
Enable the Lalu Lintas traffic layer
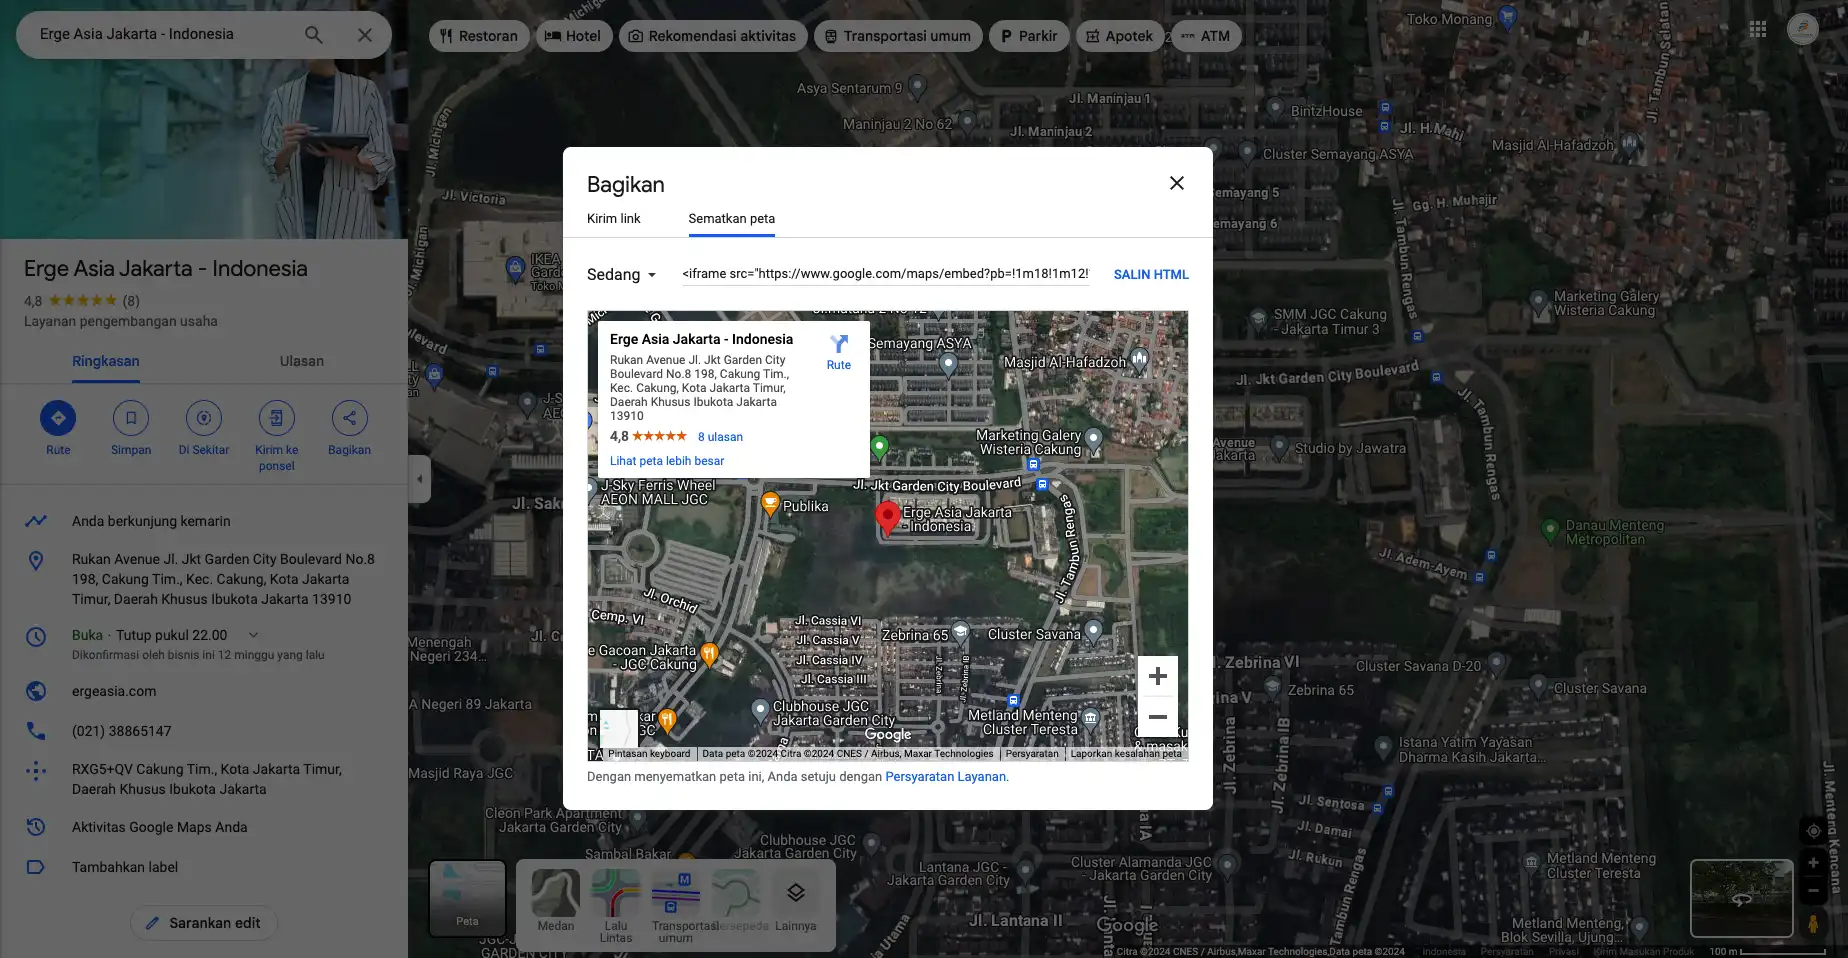point(615,893)
